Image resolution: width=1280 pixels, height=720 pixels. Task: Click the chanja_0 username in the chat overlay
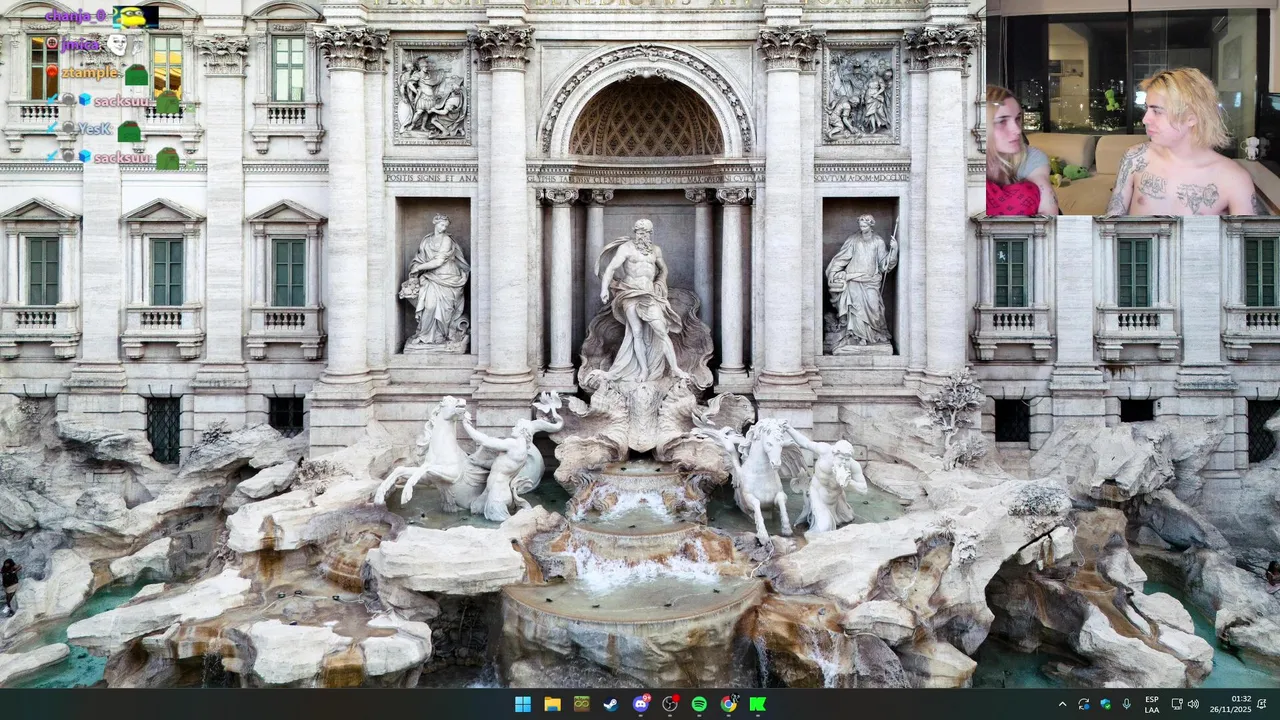[75, 16]
